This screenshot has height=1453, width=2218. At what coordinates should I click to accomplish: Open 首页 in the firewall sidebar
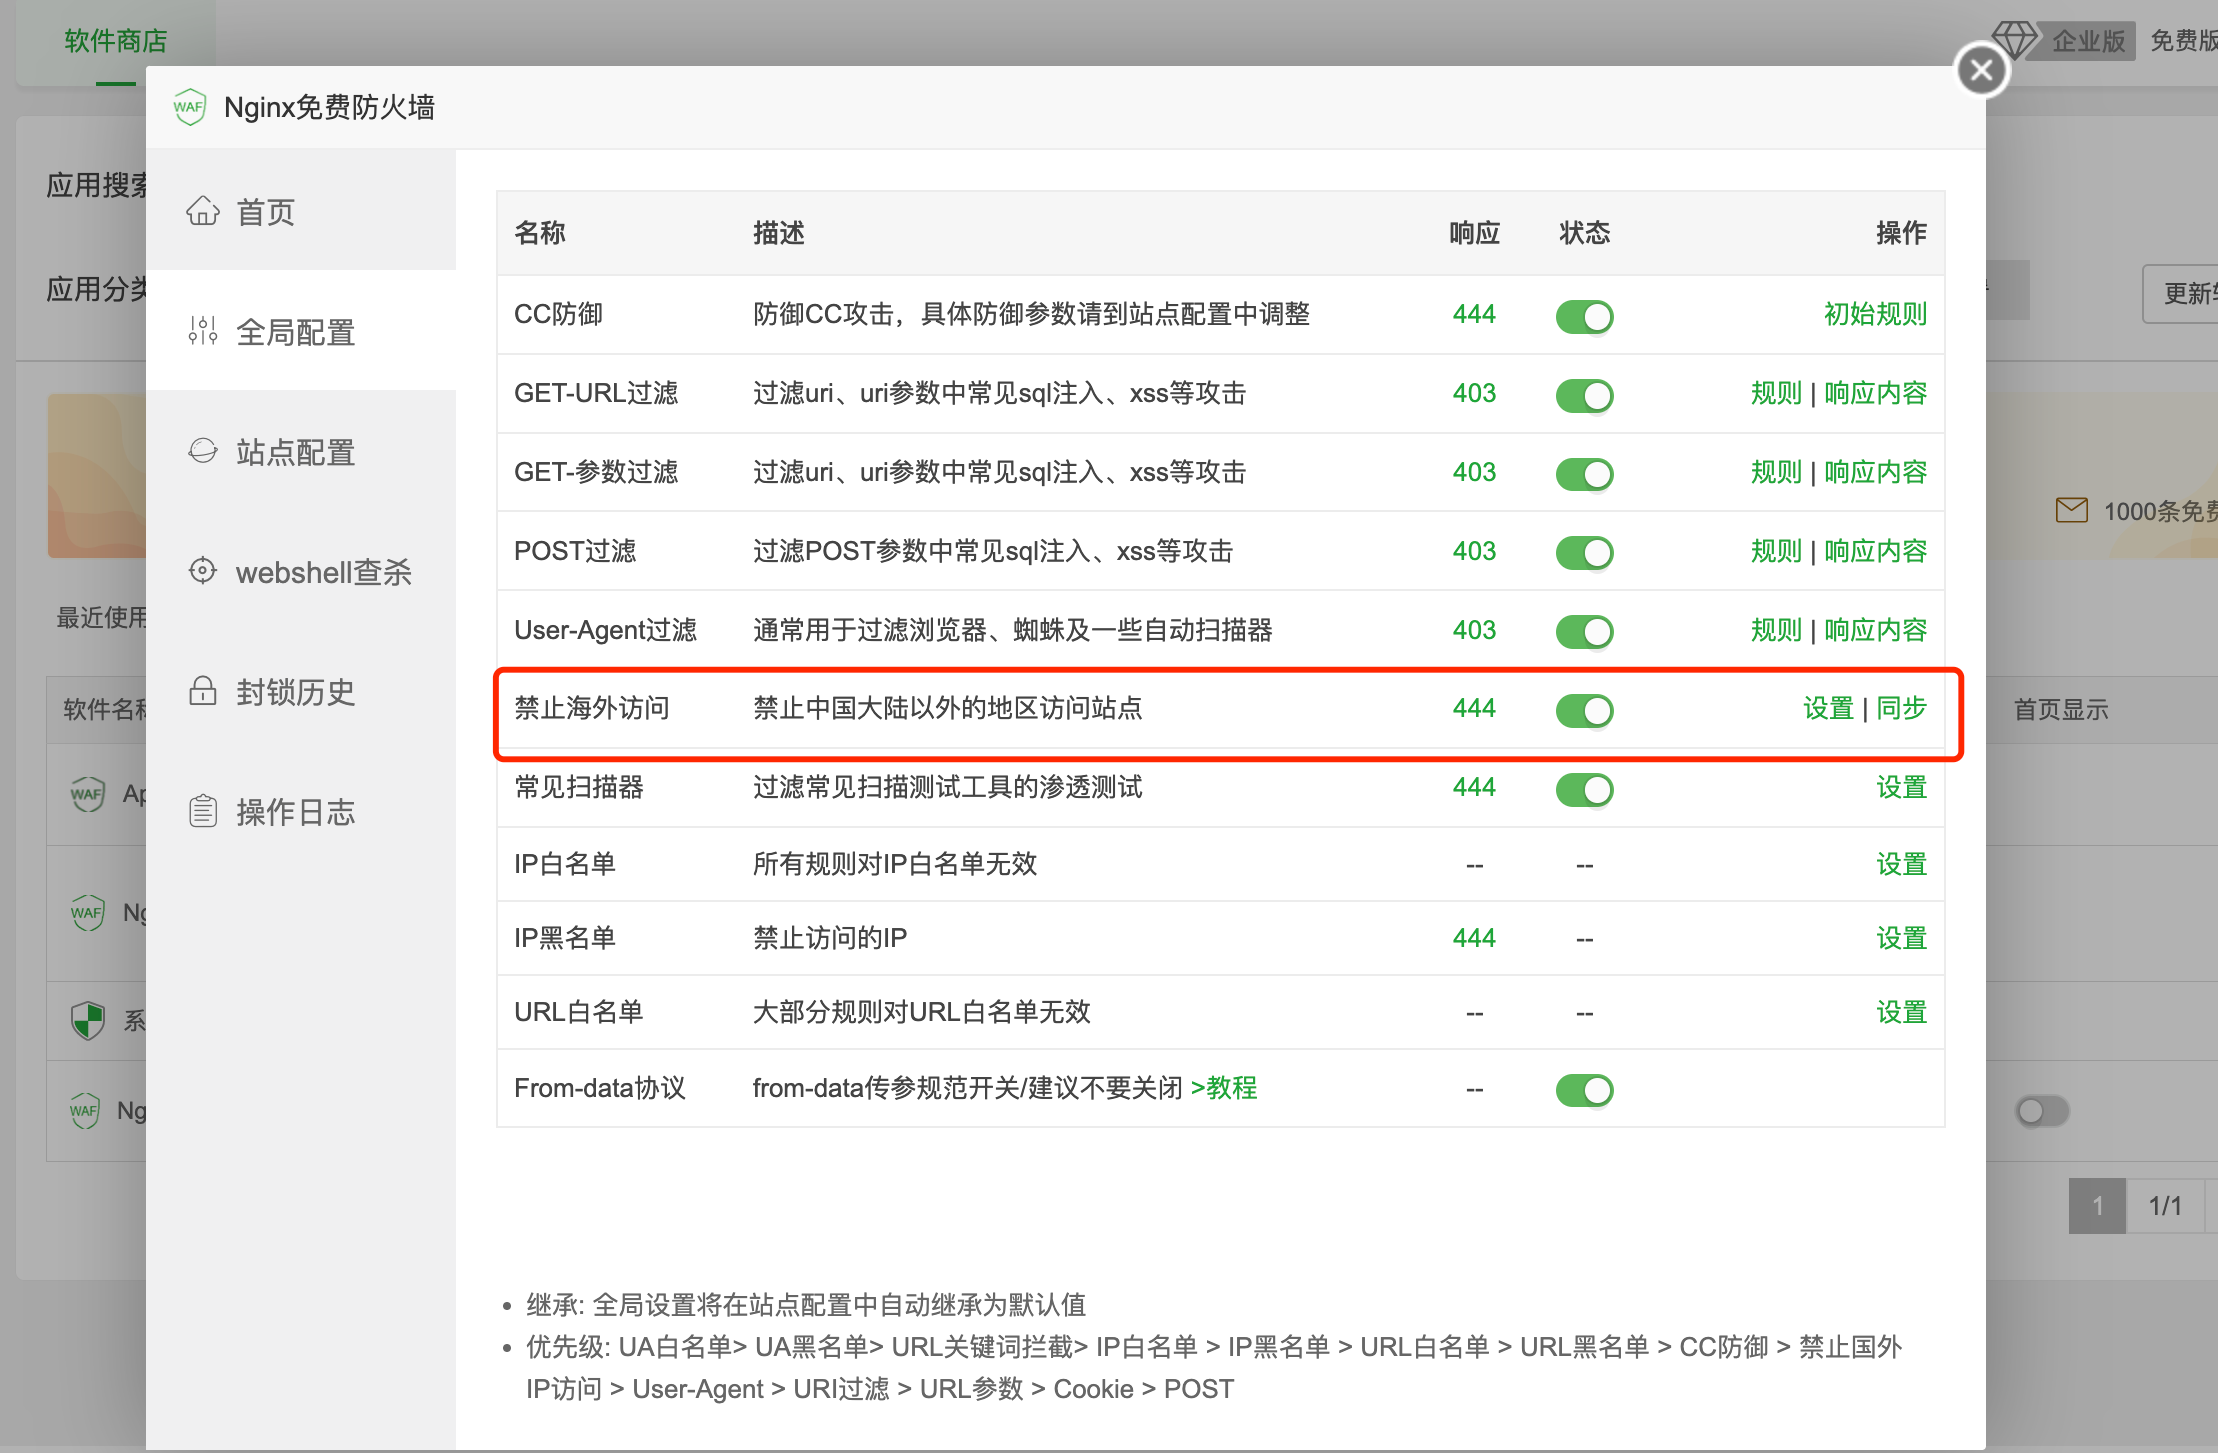pos(301,212)
